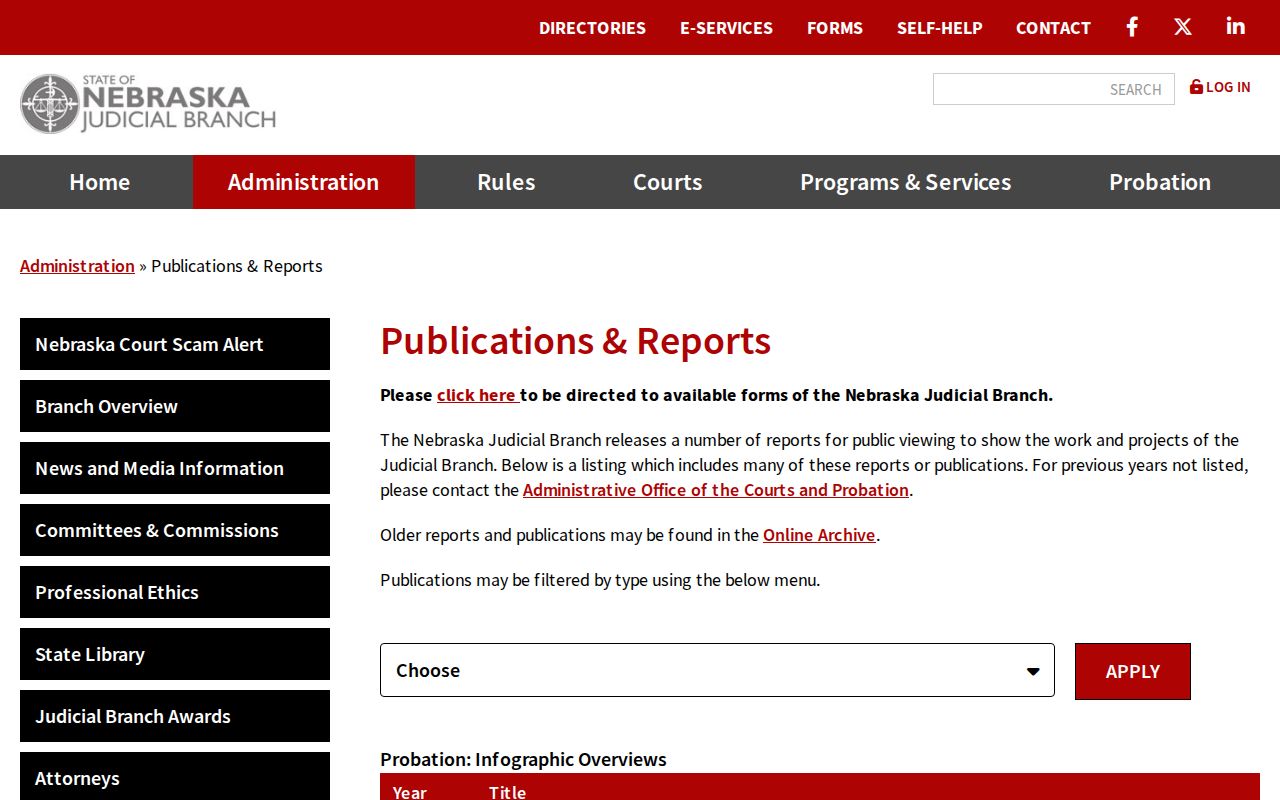Click 'Probation: Infographic Overviews' heading

click(x=523, y=759)
